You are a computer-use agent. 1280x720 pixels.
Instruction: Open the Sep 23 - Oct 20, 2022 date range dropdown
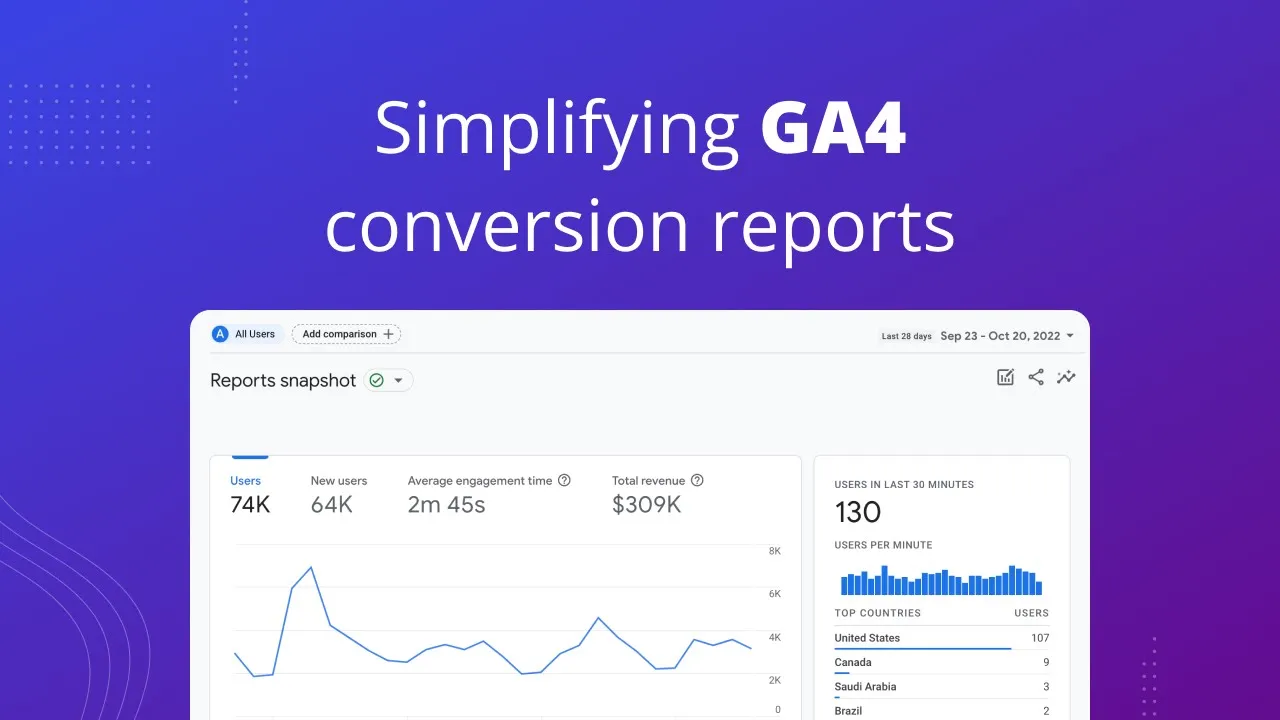point(1007,336)
